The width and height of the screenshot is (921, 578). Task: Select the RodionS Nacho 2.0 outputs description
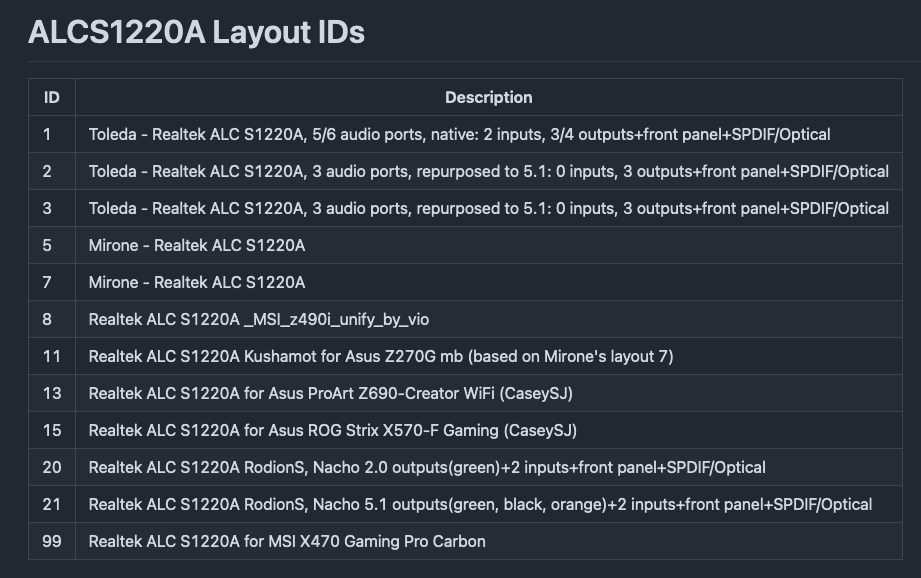pos(427,468)
